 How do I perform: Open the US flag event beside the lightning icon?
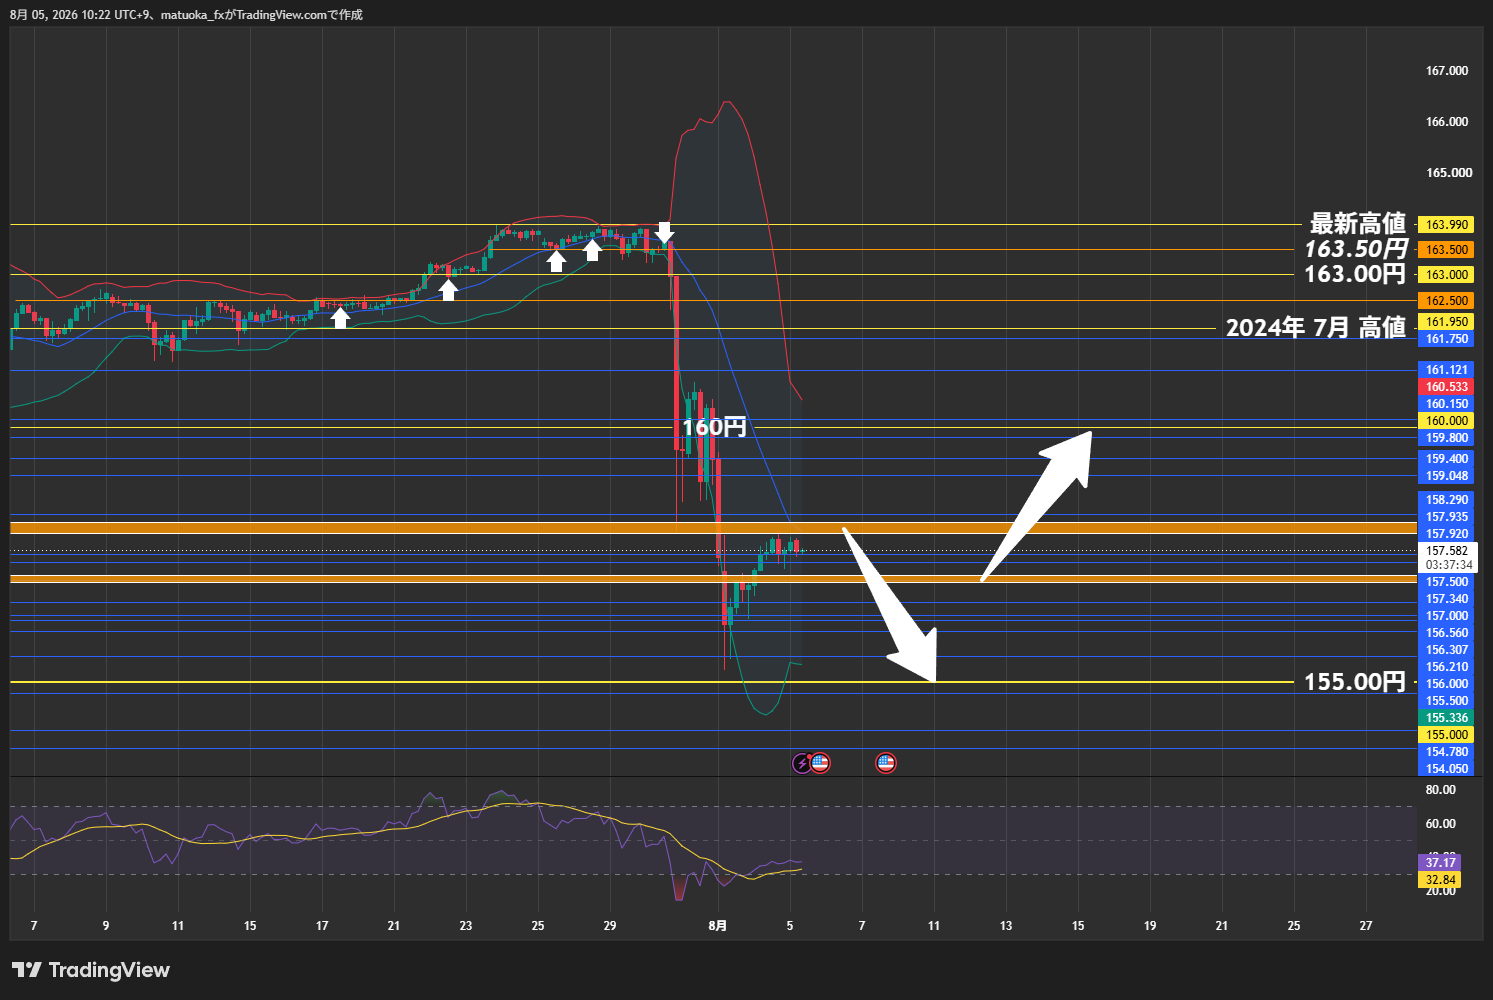(820, 763)
